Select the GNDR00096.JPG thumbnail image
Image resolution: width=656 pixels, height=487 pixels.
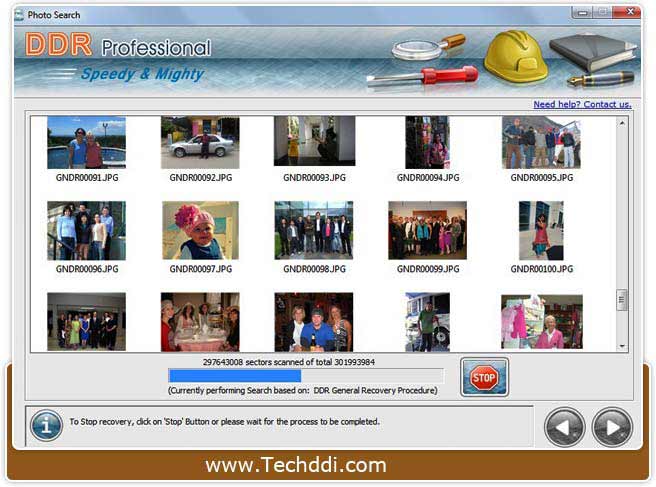(x=87, y=231)
